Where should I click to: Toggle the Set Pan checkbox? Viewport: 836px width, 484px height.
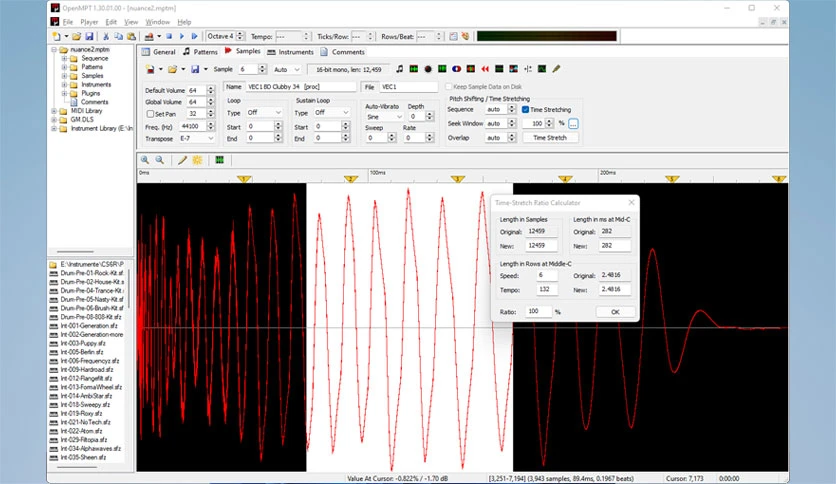150,114
